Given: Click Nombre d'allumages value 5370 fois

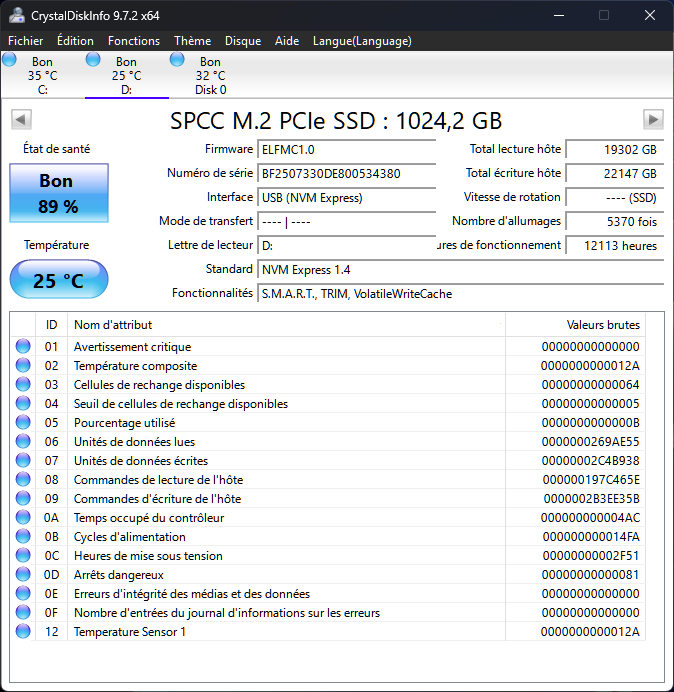Looking at the screenshot, I should pyautogui.click(x=614, y=222).
